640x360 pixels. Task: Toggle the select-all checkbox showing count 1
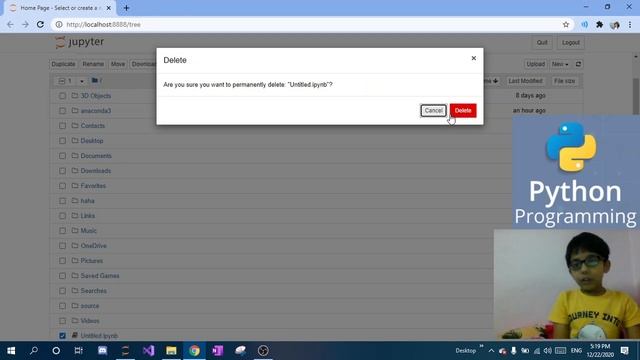[62, 81]
